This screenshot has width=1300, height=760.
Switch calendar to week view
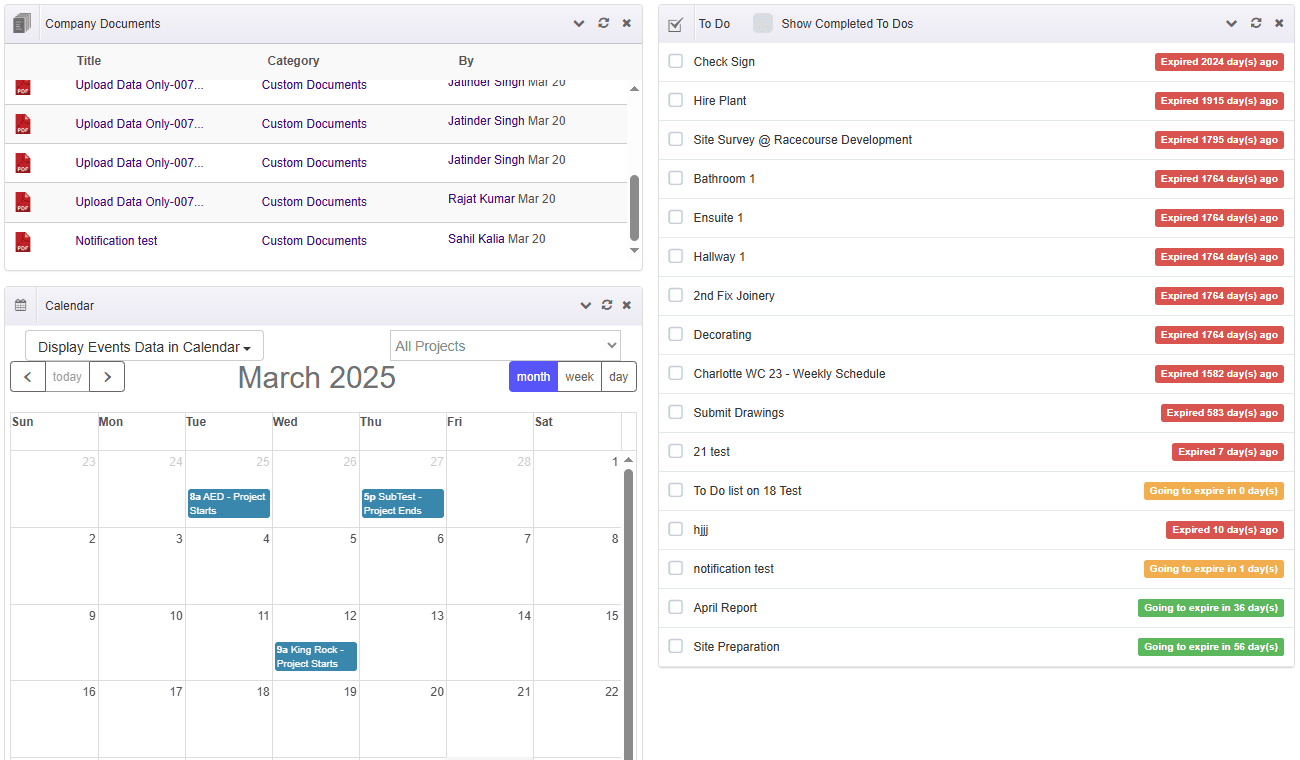579,377
